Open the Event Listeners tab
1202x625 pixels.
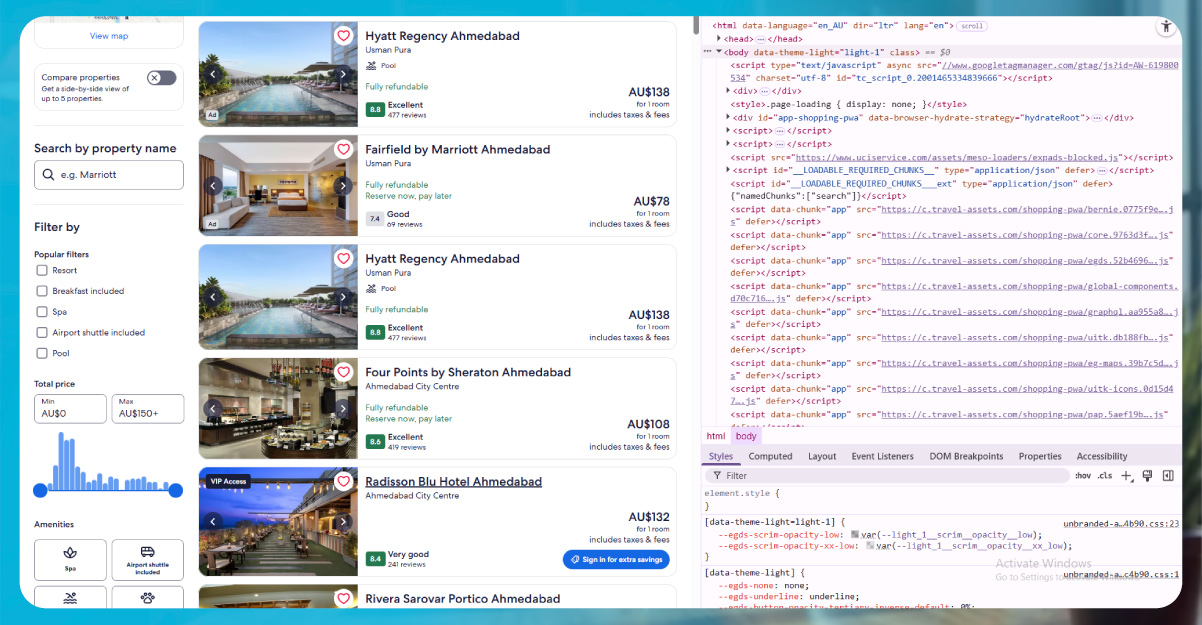click(882, 455)
